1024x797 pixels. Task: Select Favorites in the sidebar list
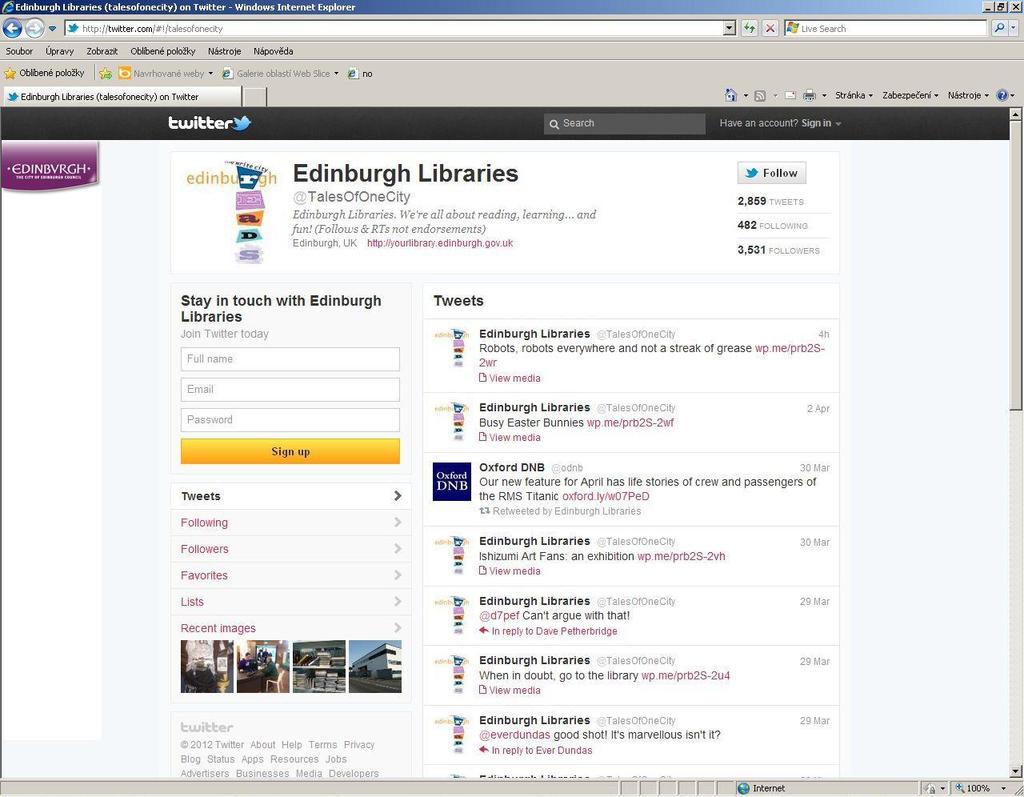[291, 576]
